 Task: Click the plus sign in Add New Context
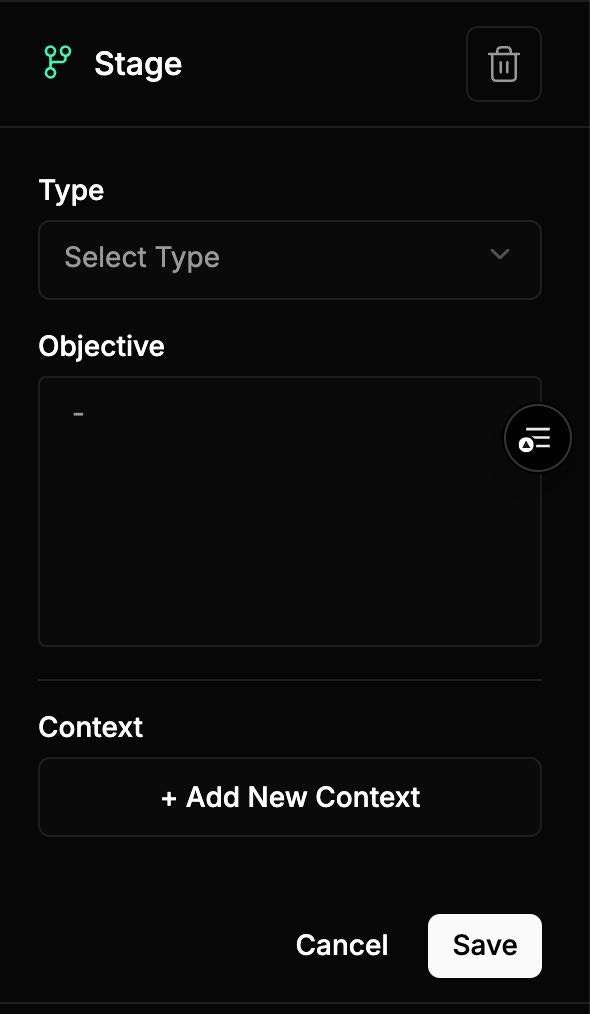point(169,798)
